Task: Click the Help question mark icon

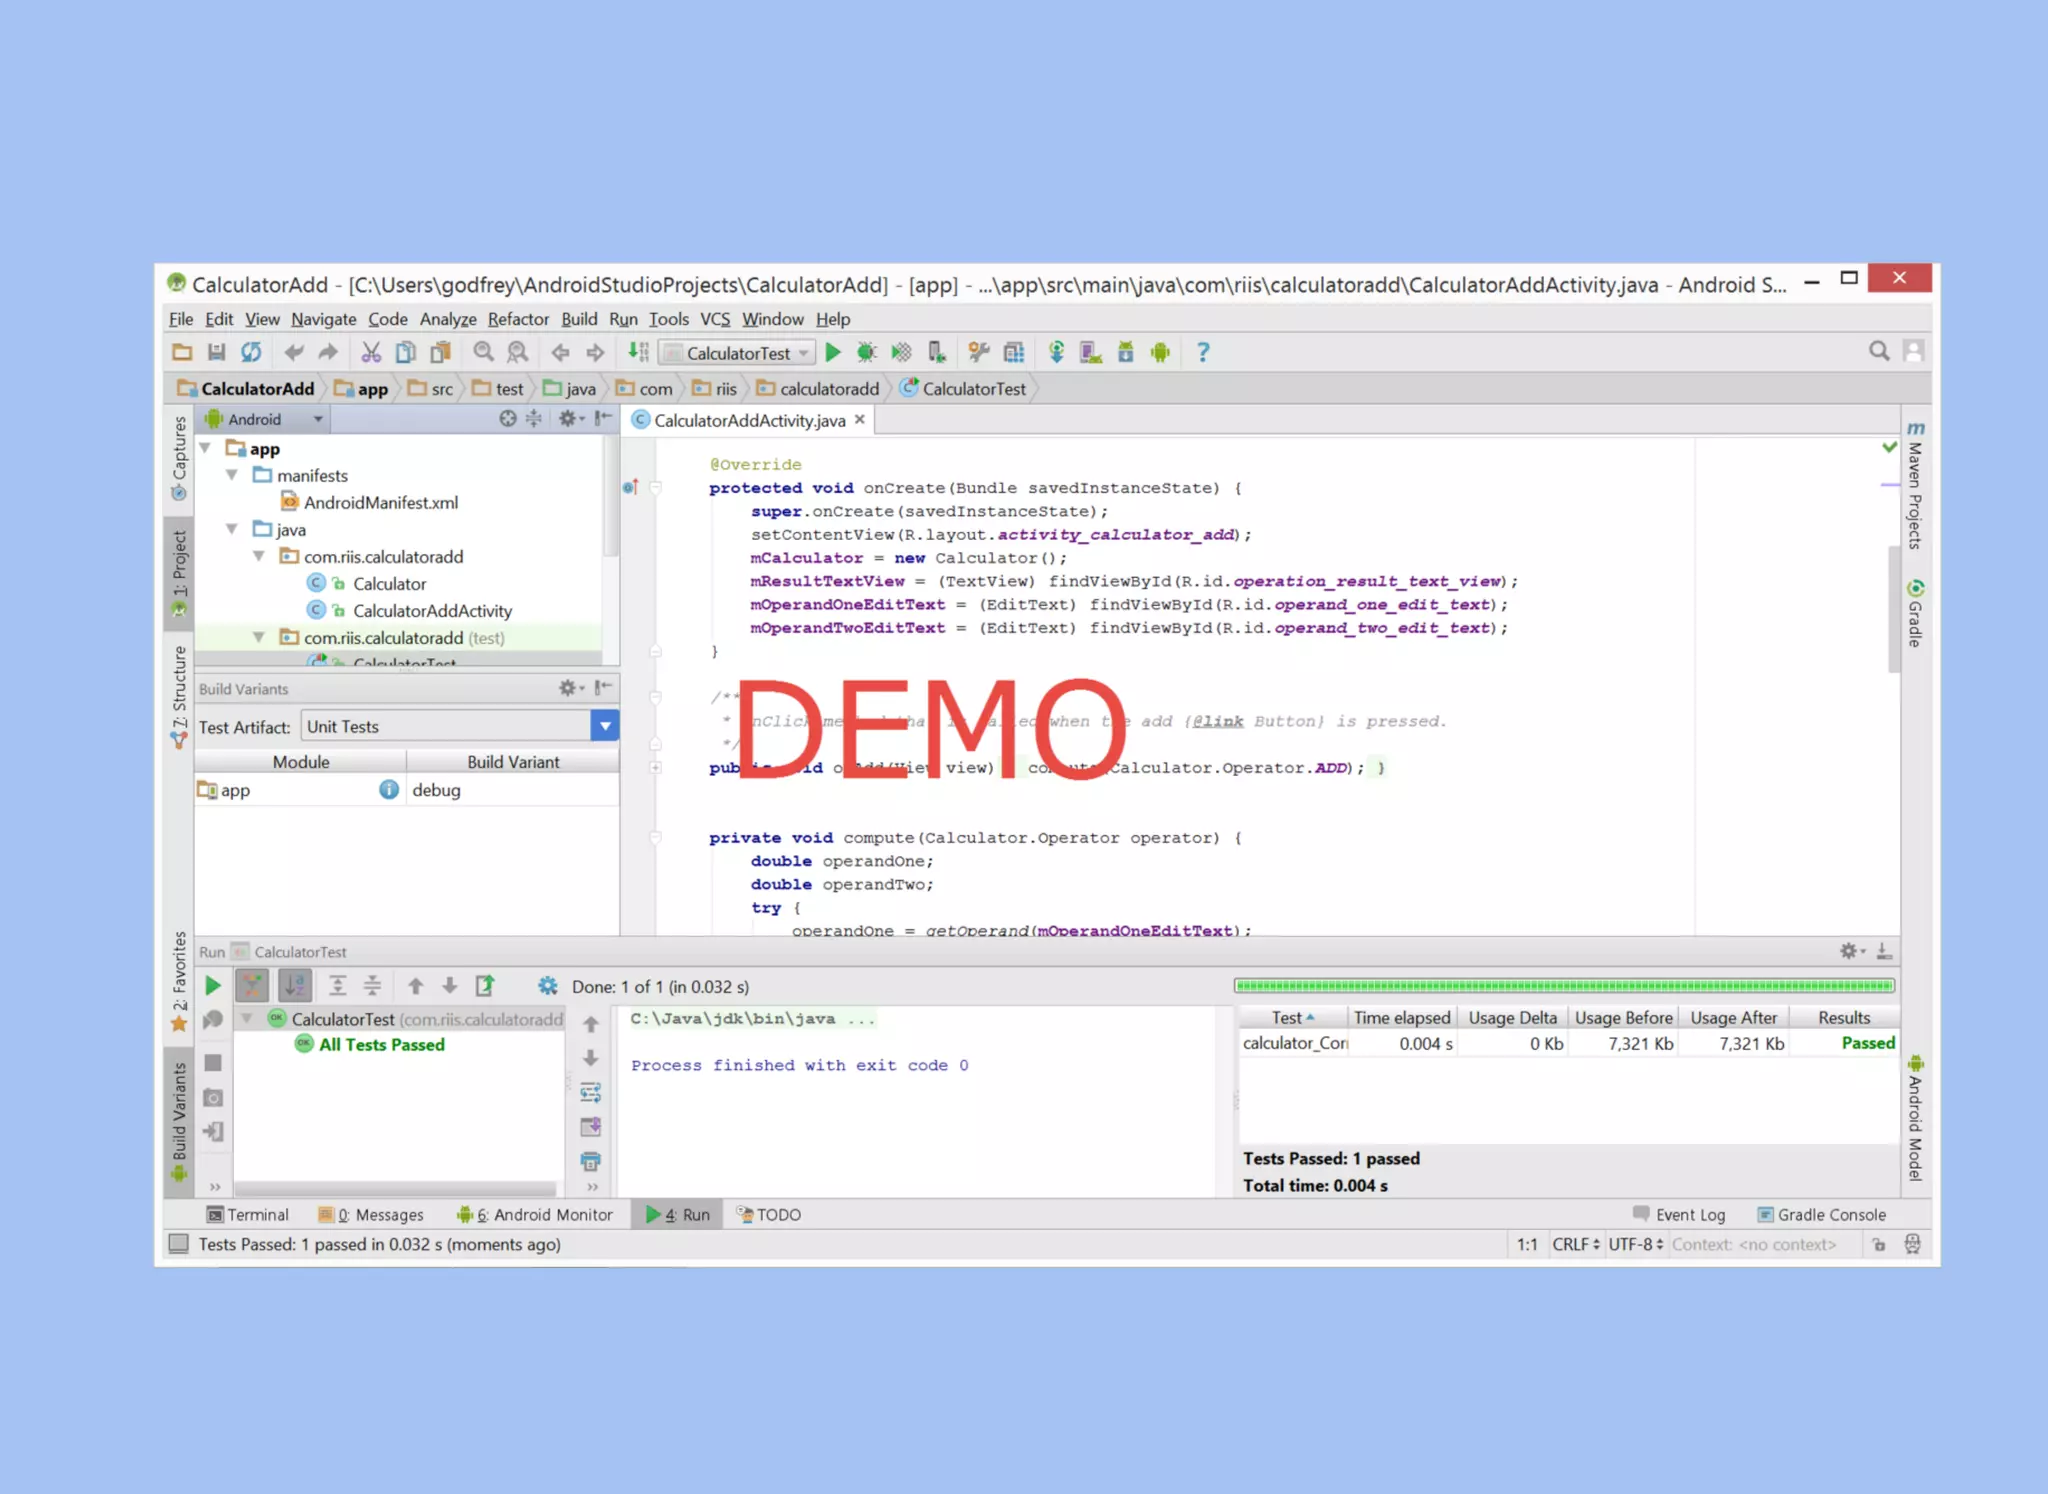Action: (1203, 352)
